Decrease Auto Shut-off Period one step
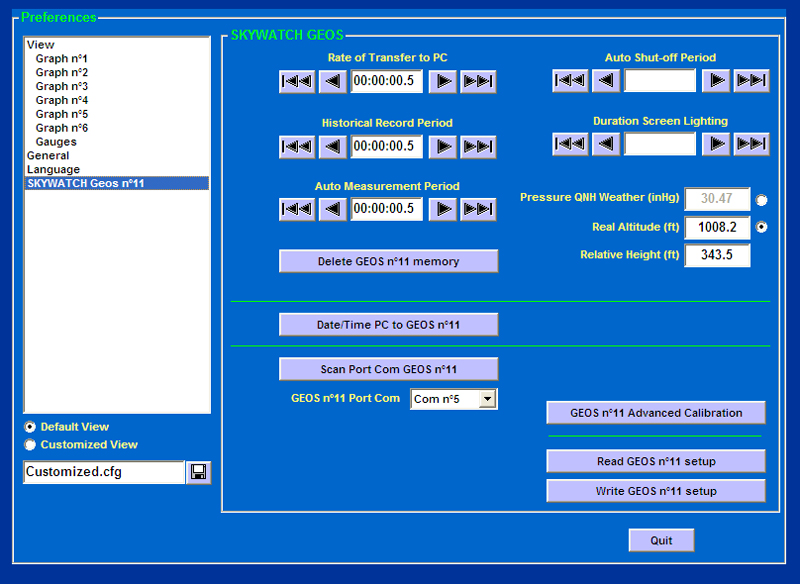The height and width of the screenshot is (584, 800). coord(606,81)
